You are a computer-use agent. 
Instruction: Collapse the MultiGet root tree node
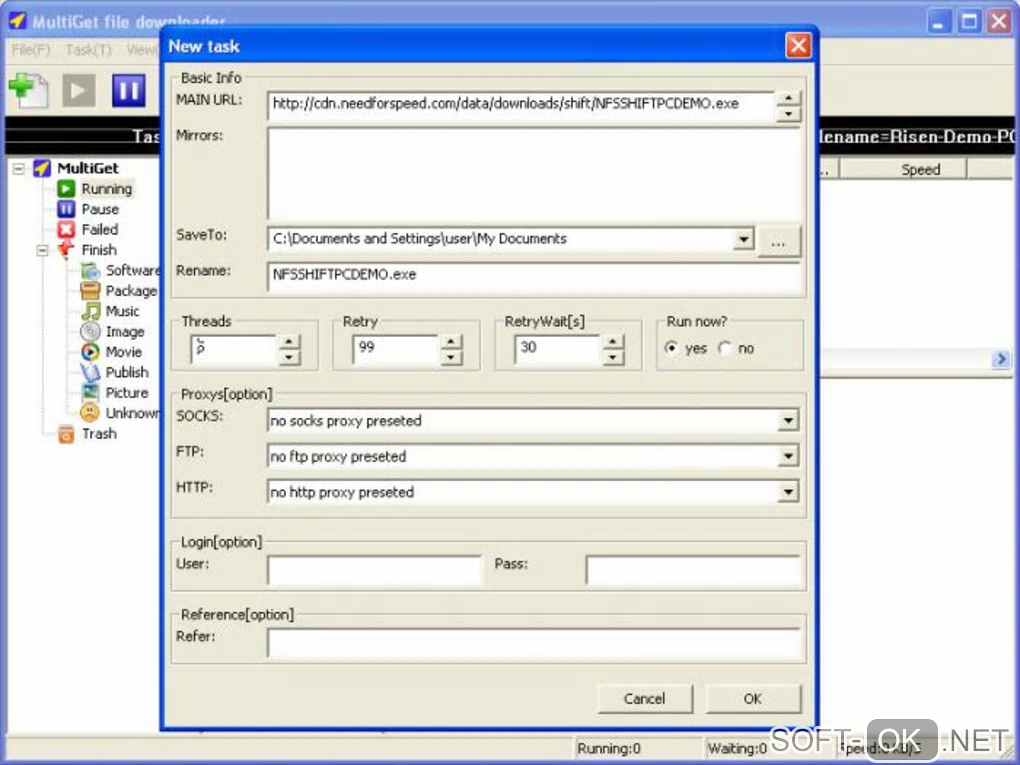pos(19,169)
